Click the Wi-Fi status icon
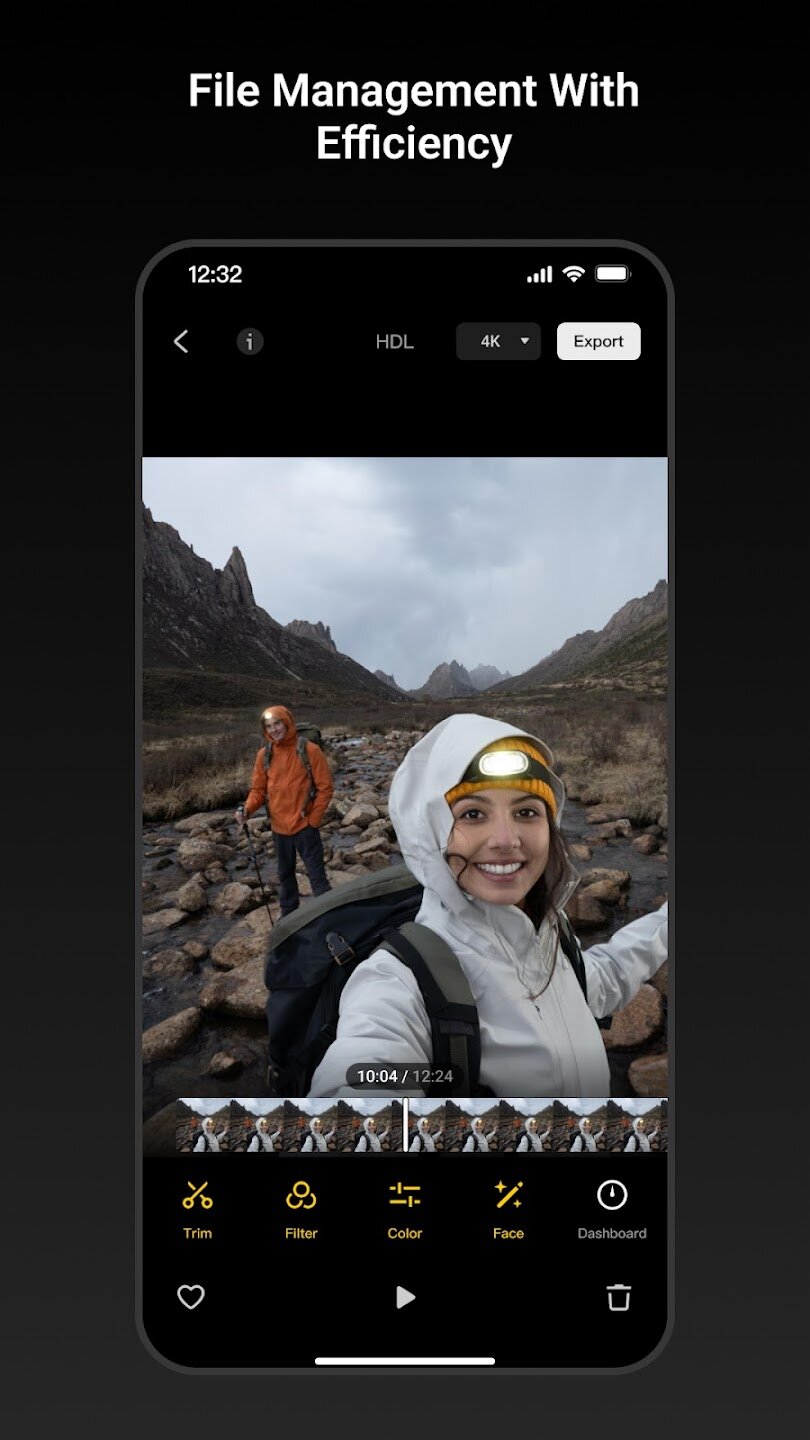This screenshot has width=810, height=1440. (574, 274)
